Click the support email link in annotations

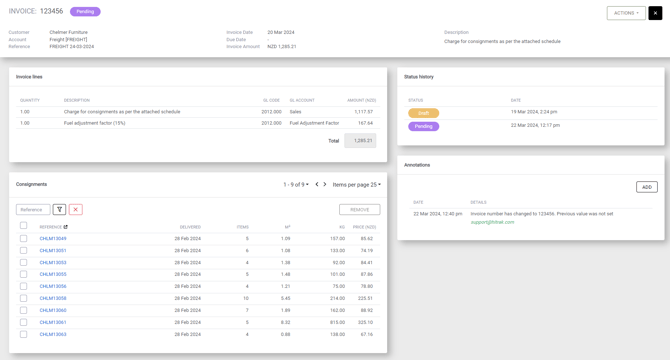[492, 222]
